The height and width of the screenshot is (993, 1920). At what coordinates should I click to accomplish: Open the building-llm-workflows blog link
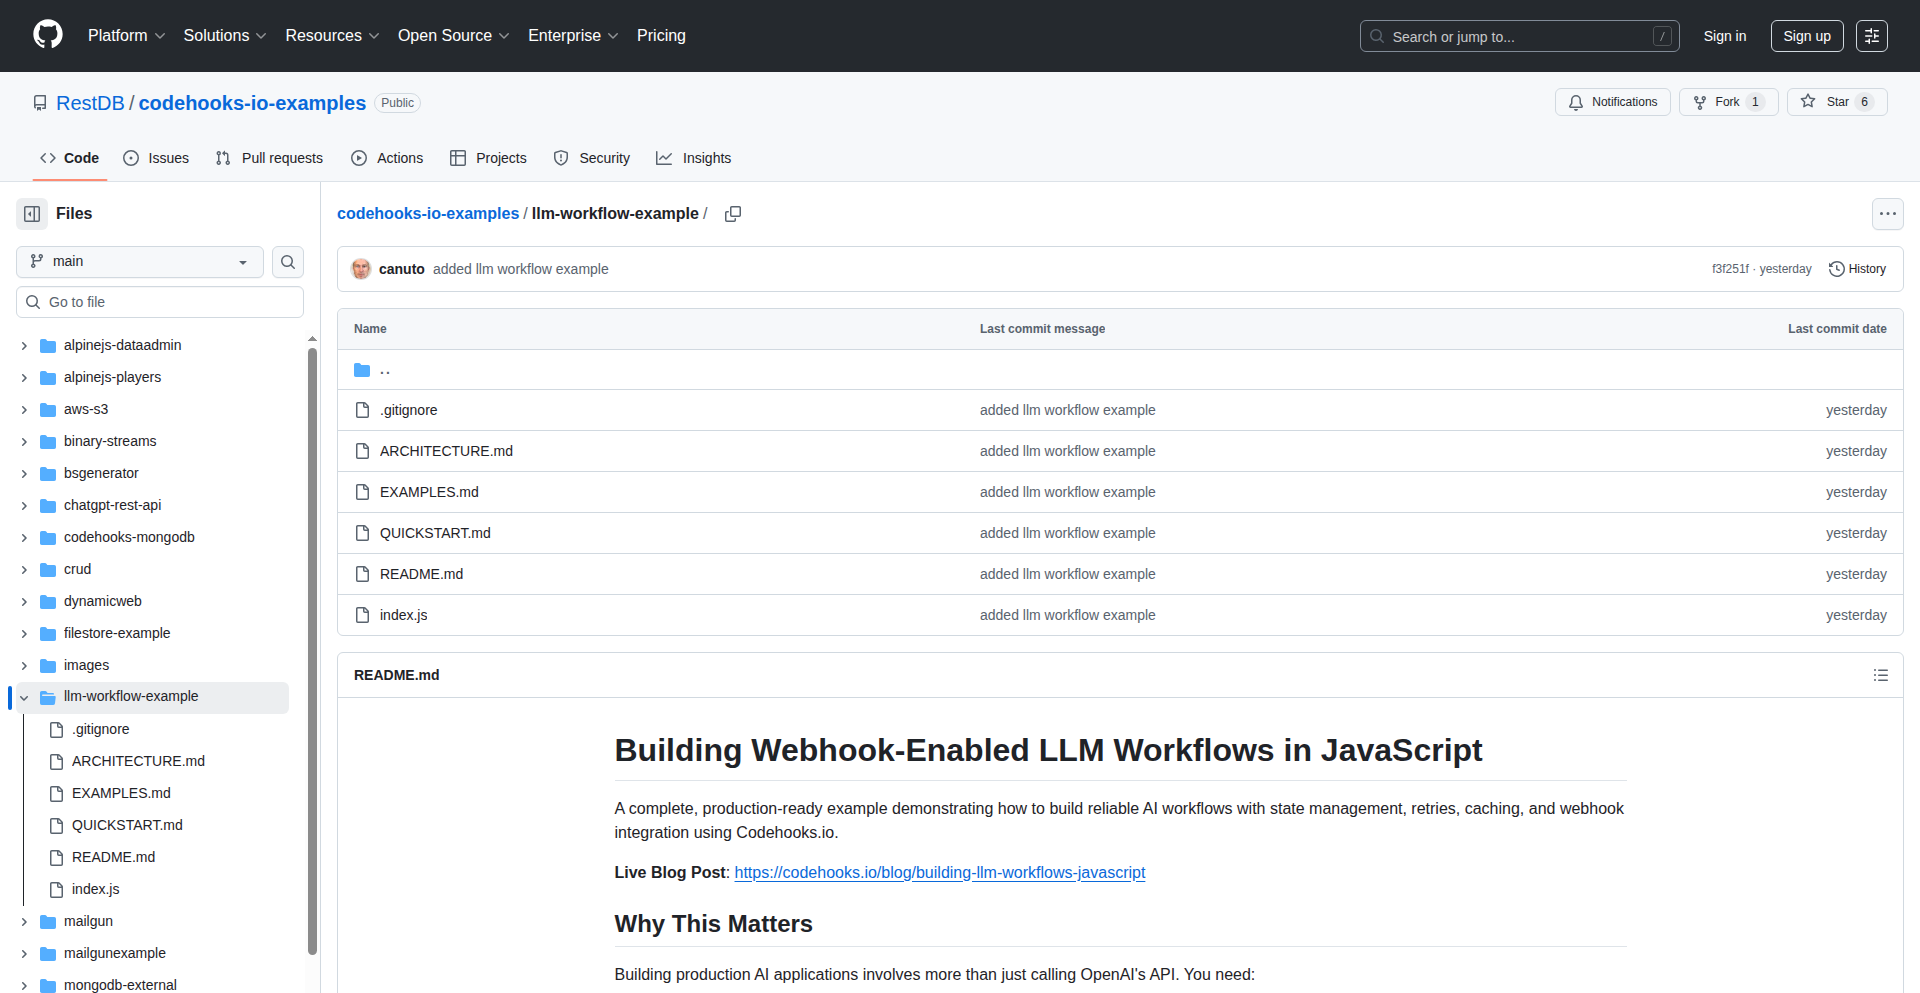pos(939,872)
